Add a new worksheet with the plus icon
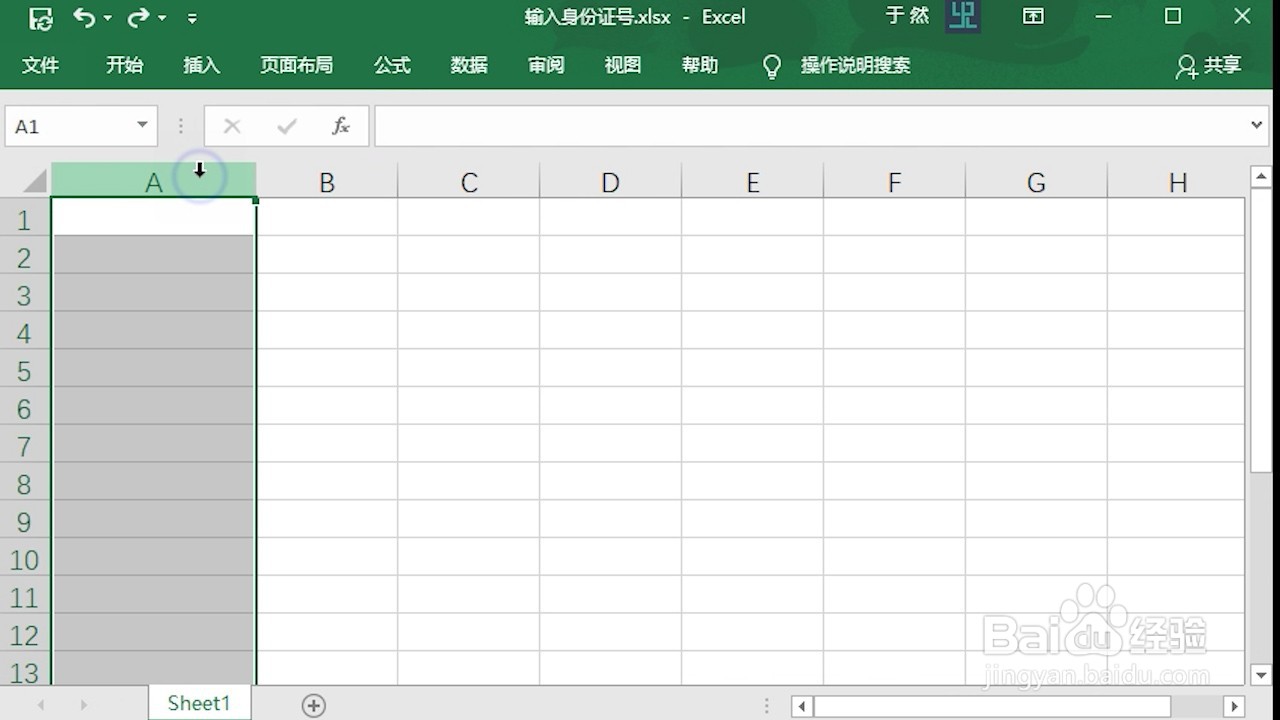 point(313,705)
